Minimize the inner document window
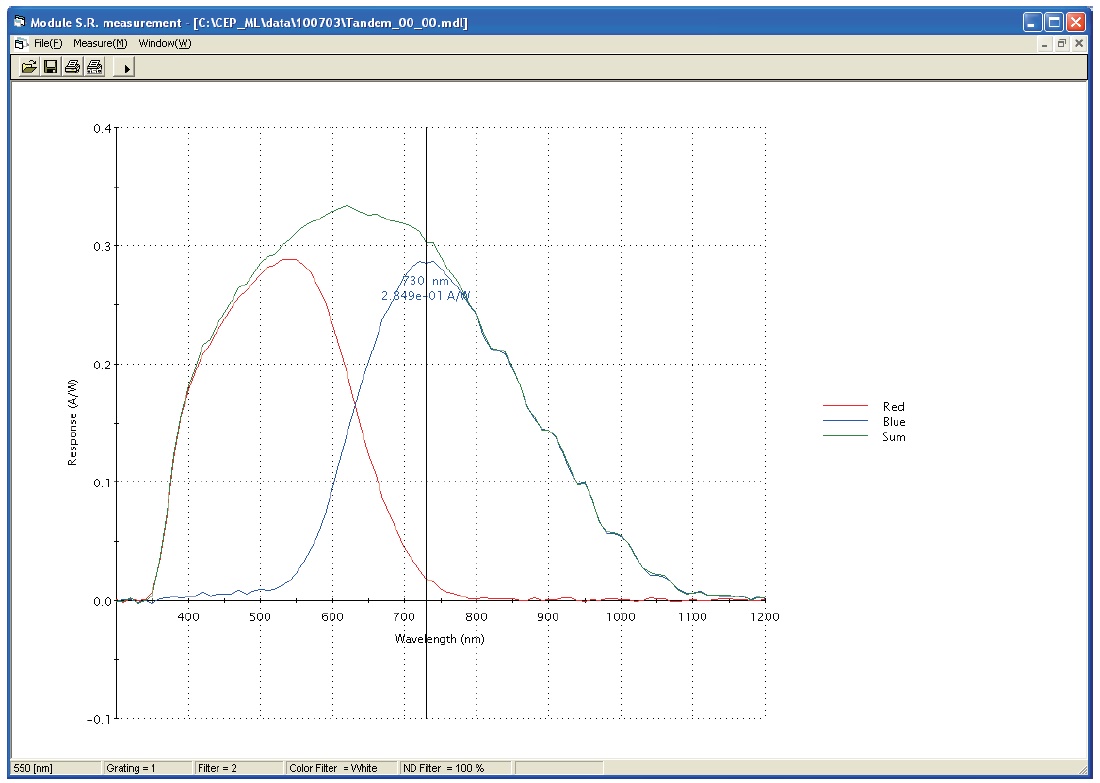Image resolution: width=1100 pixels, height=783 pixels. pyautogui.click(x=1045, y=44)
